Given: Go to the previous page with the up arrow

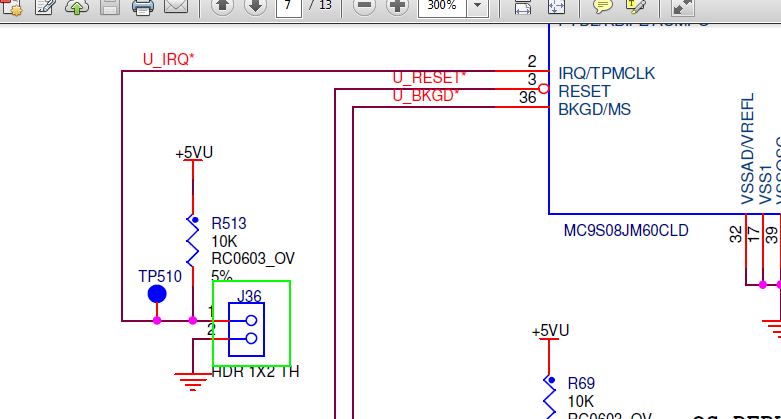Looking at the screenshot, I should (x=222, y=6).
